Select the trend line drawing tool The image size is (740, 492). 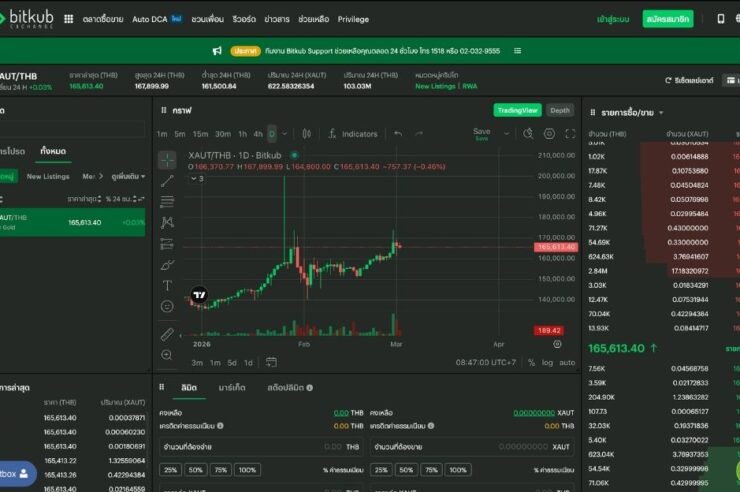click(167, 181)
